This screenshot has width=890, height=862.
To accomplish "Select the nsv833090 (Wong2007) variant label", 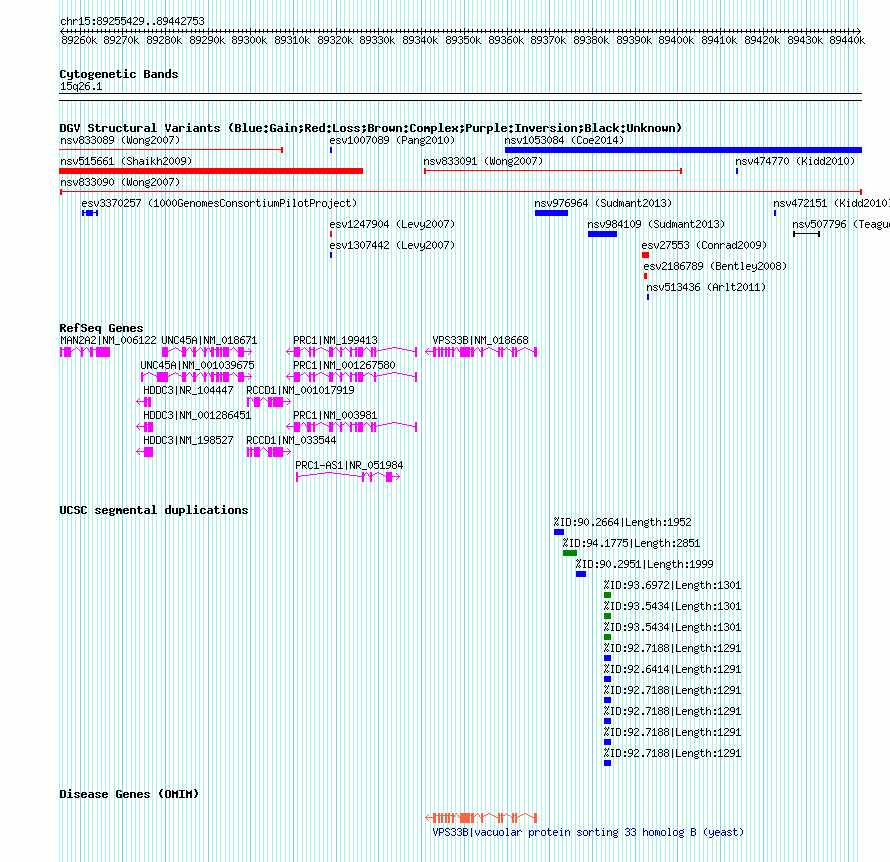I will point(120,182).
